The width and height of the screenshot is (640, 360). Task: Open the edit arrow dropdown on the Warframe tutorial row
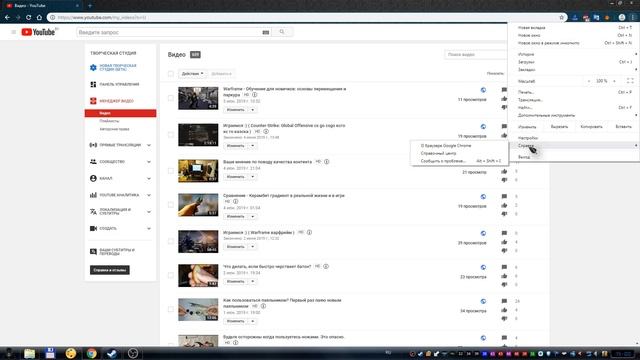click(x=253, y=110)
